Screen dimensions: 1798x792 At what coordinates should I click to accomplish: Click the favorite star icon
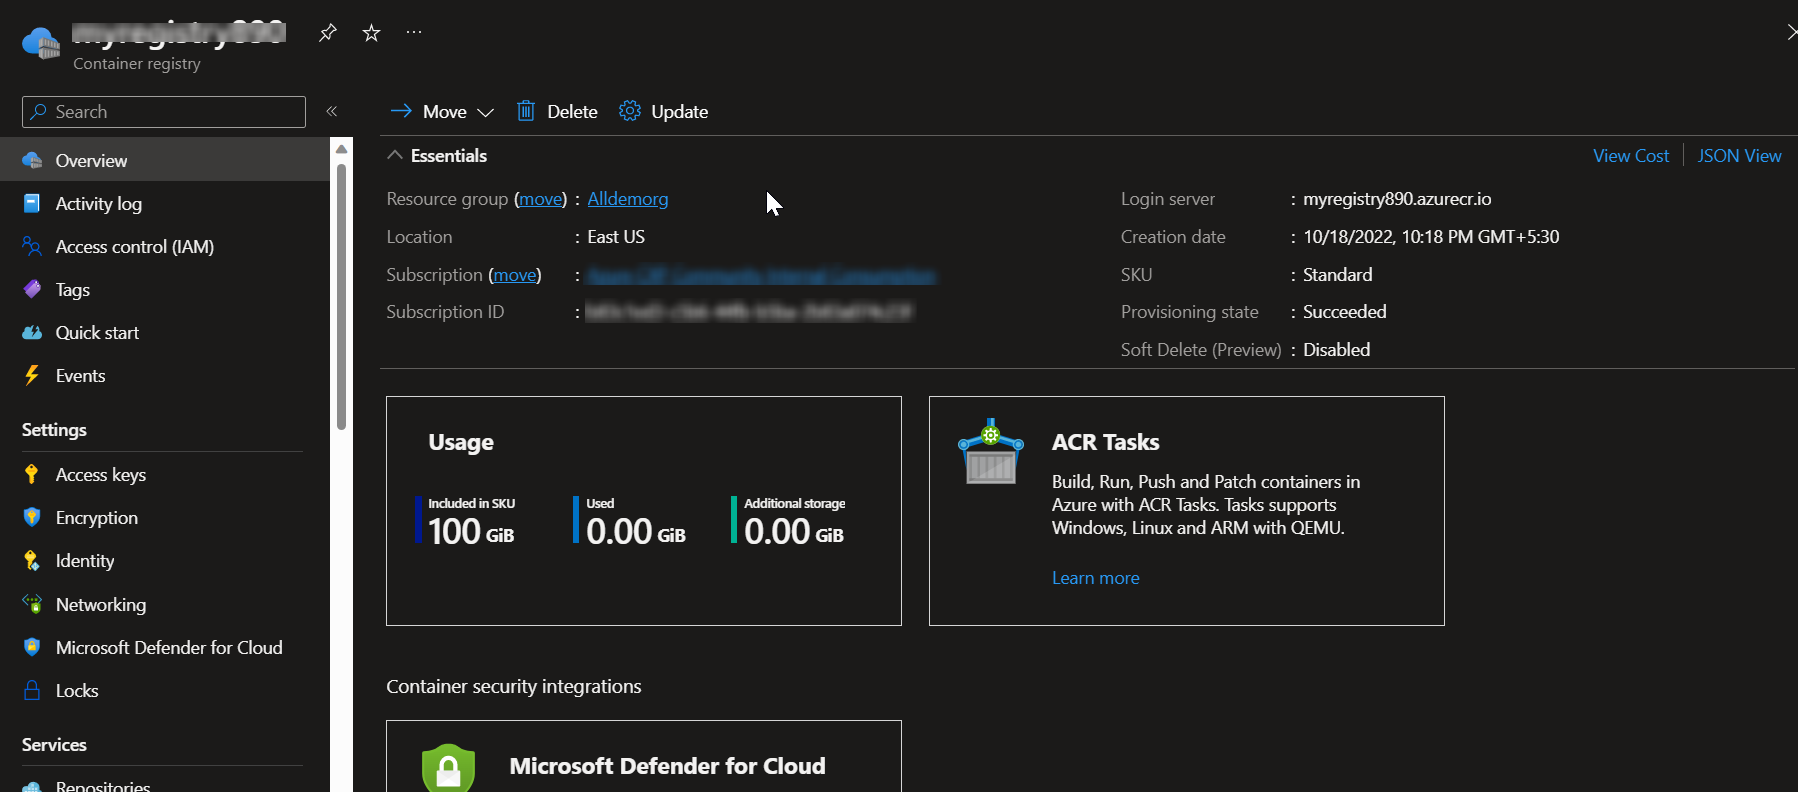click(371, 33)
